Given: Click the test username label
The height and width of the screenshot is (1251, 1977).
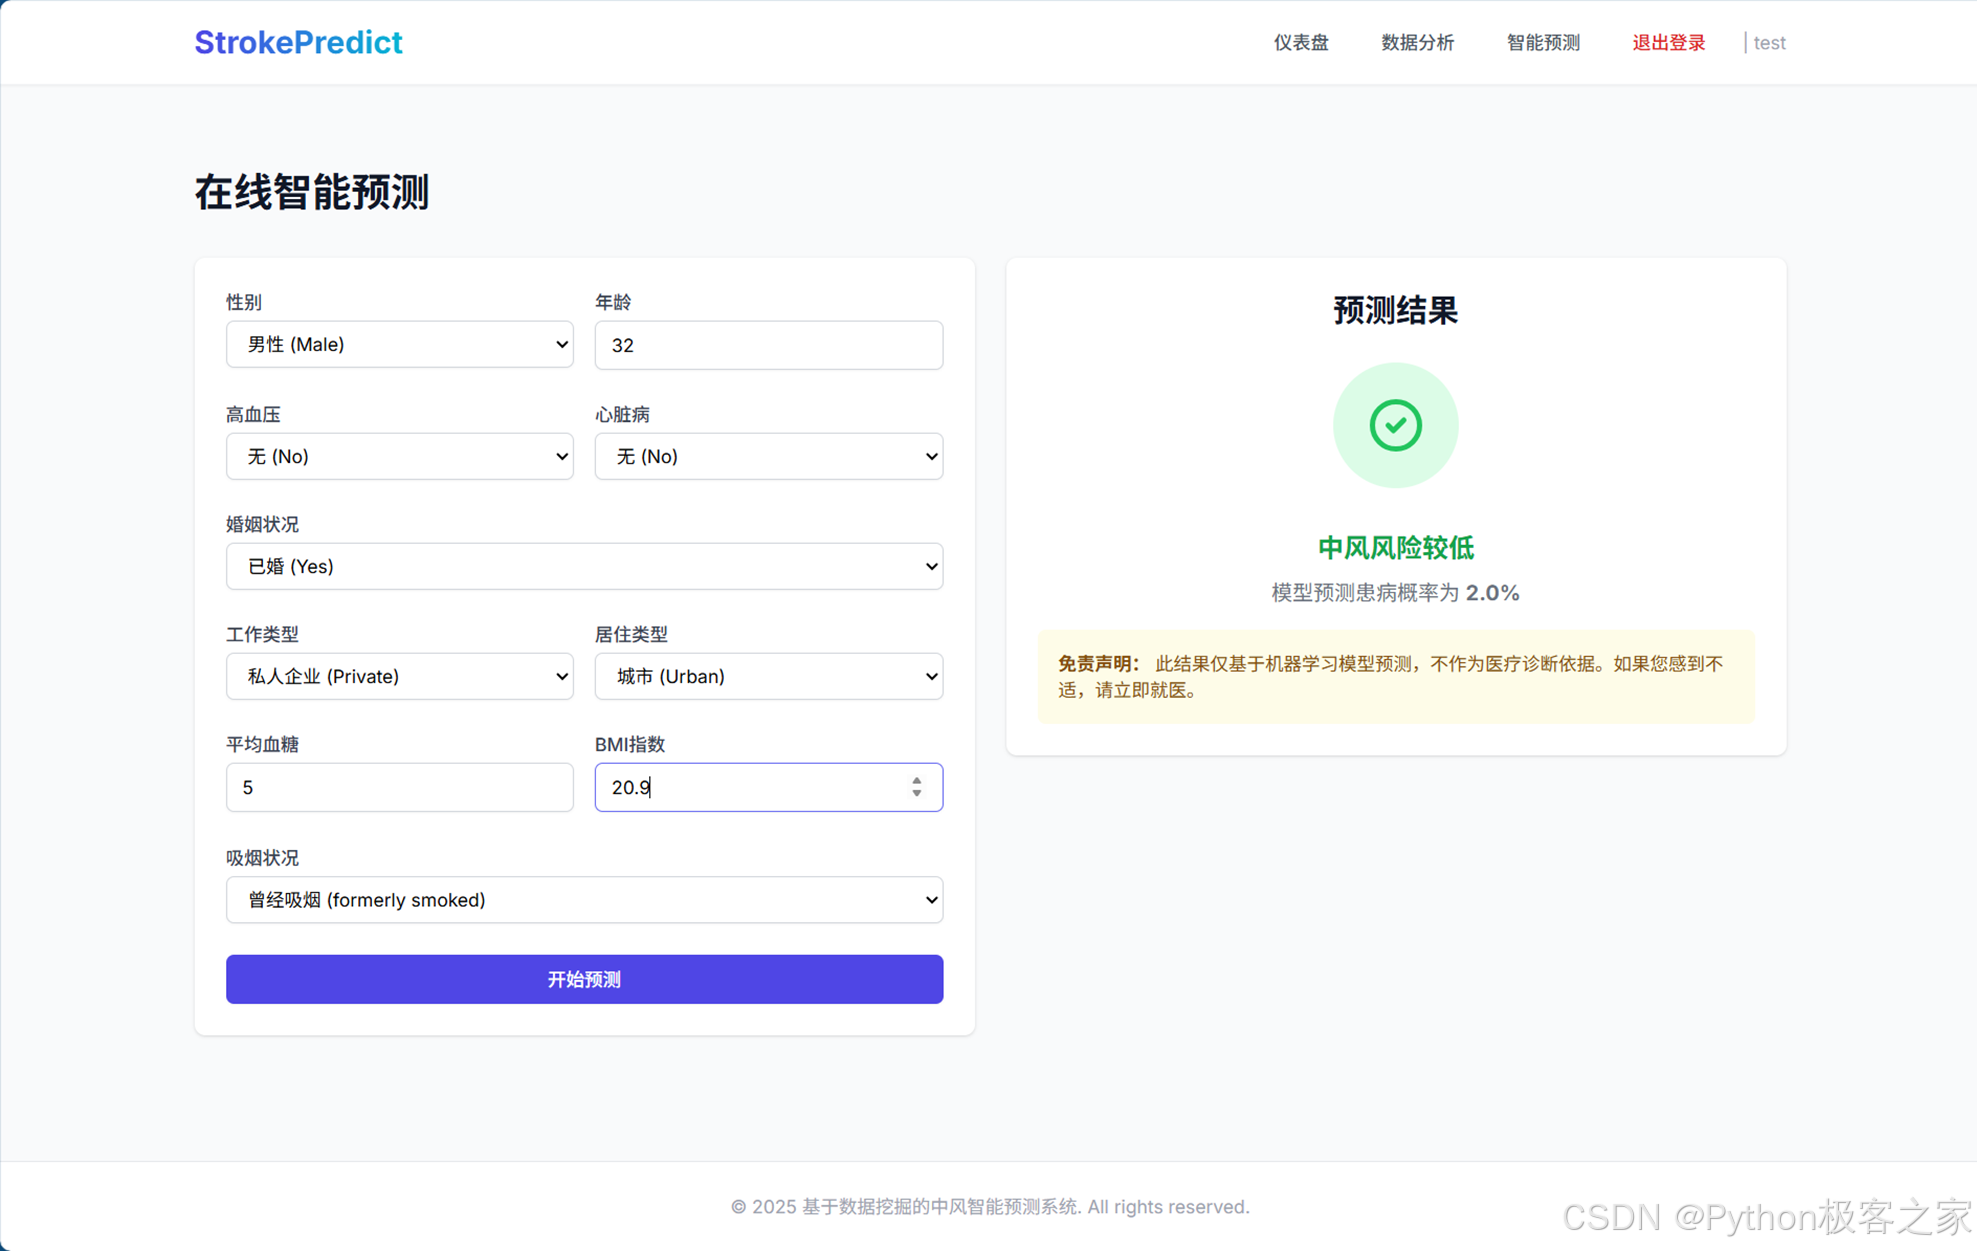Looking at the screenshot, I should [x=1769, y=42].
